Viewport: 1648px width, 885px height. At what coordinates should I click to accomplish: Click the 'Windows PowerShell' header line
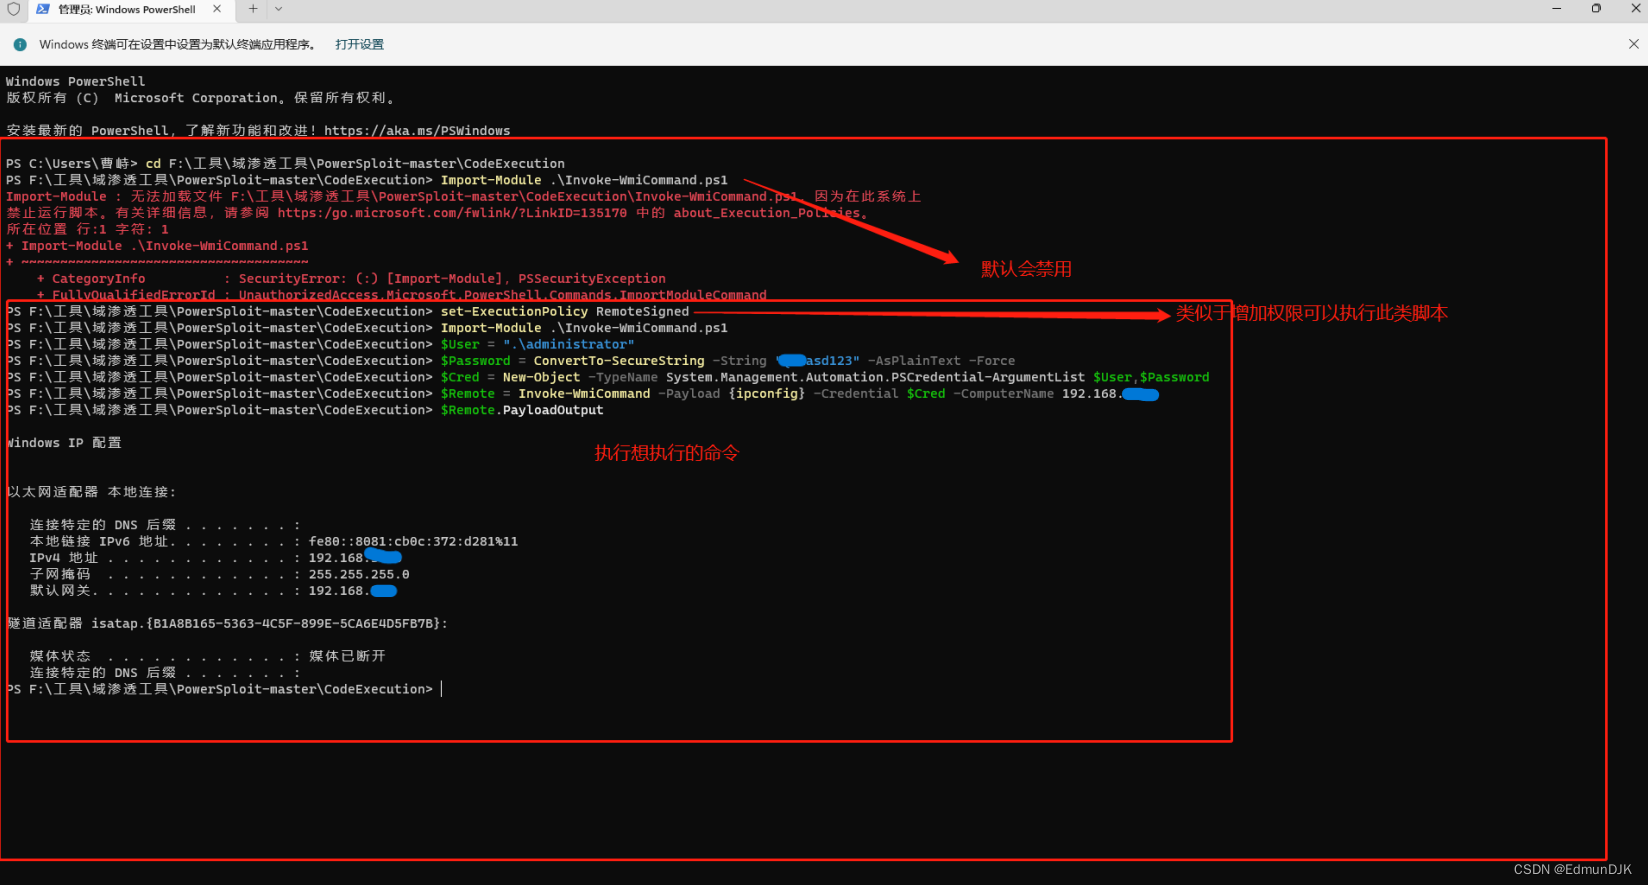[x=76, y=82]
